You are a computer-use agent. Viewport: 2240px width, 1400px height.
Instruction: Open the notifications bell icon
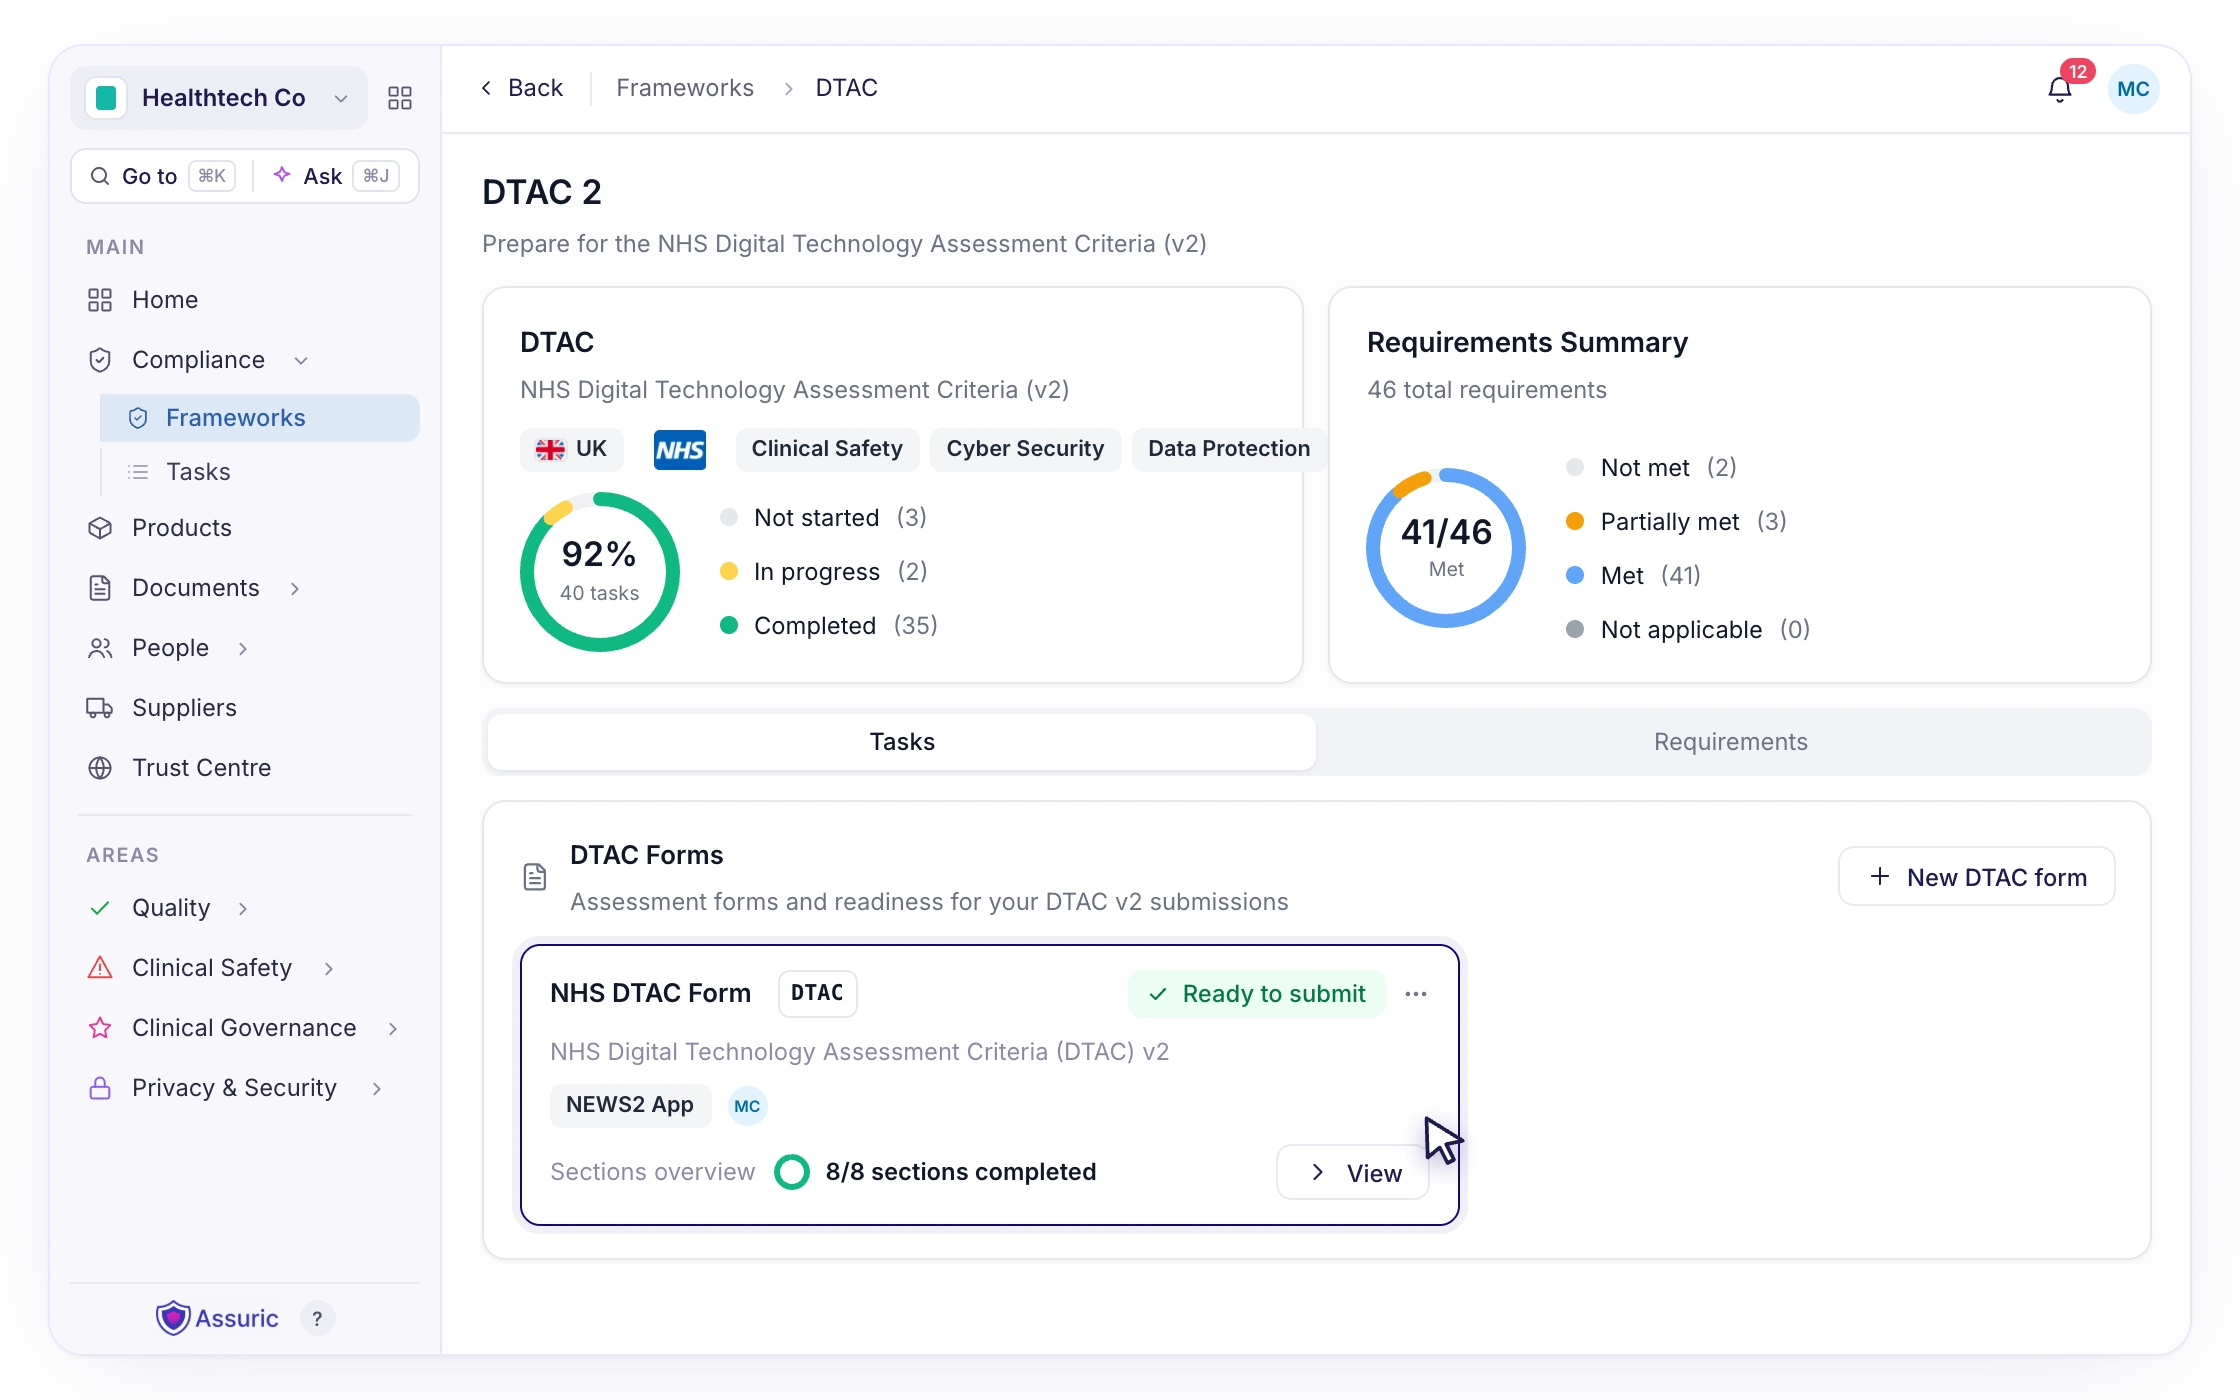pyautogui.click(x=2059, y=90)
